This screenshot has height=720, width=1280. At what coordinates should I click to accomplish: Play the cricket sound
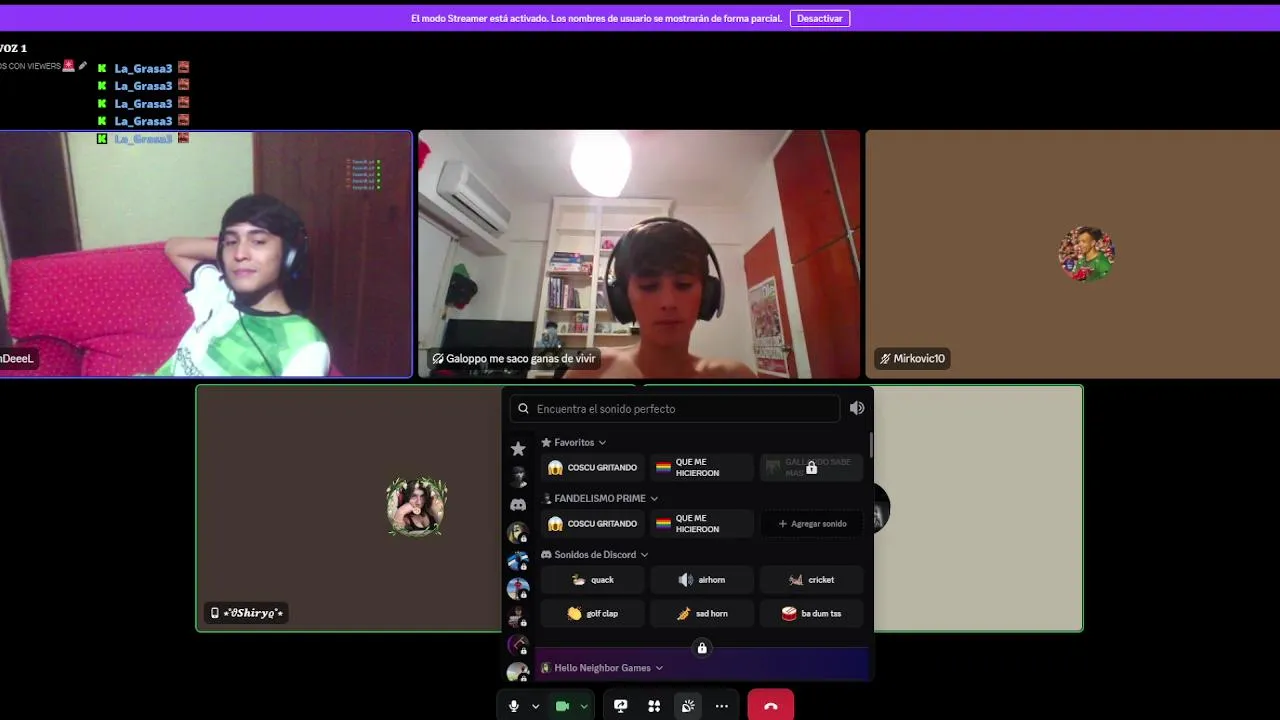811,580
